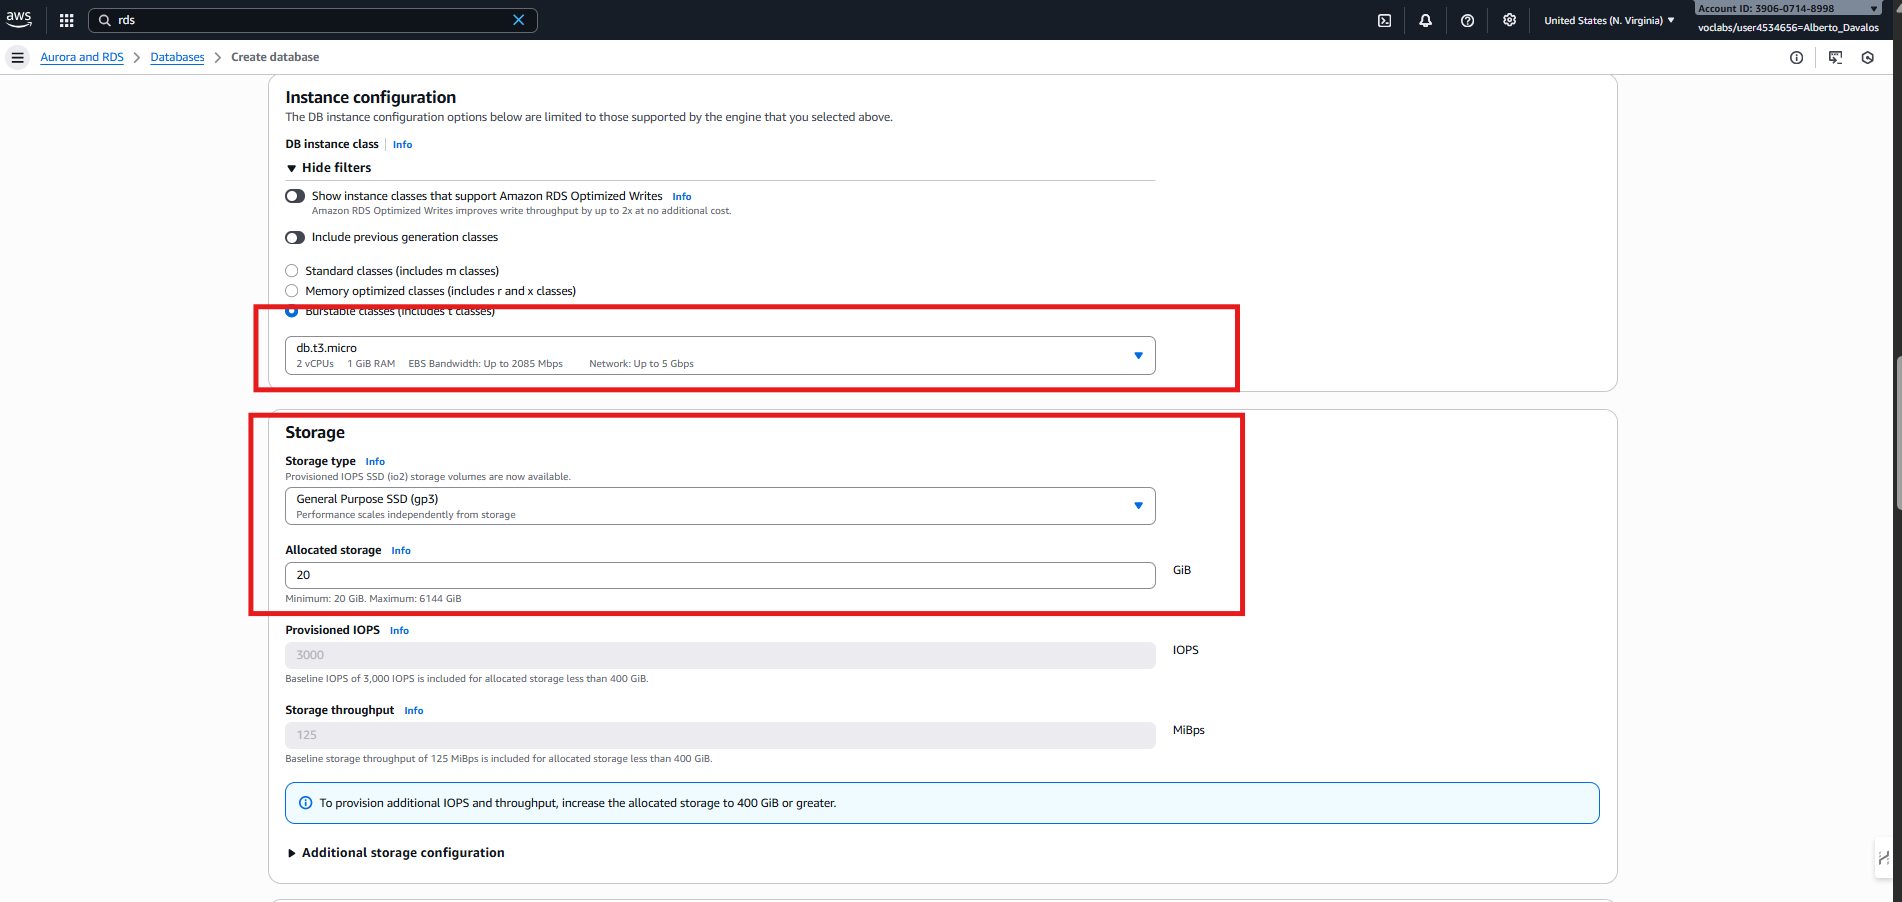Open the help question mark icon
Viewport: 1902px width, 902px height.
point(1467,20)
